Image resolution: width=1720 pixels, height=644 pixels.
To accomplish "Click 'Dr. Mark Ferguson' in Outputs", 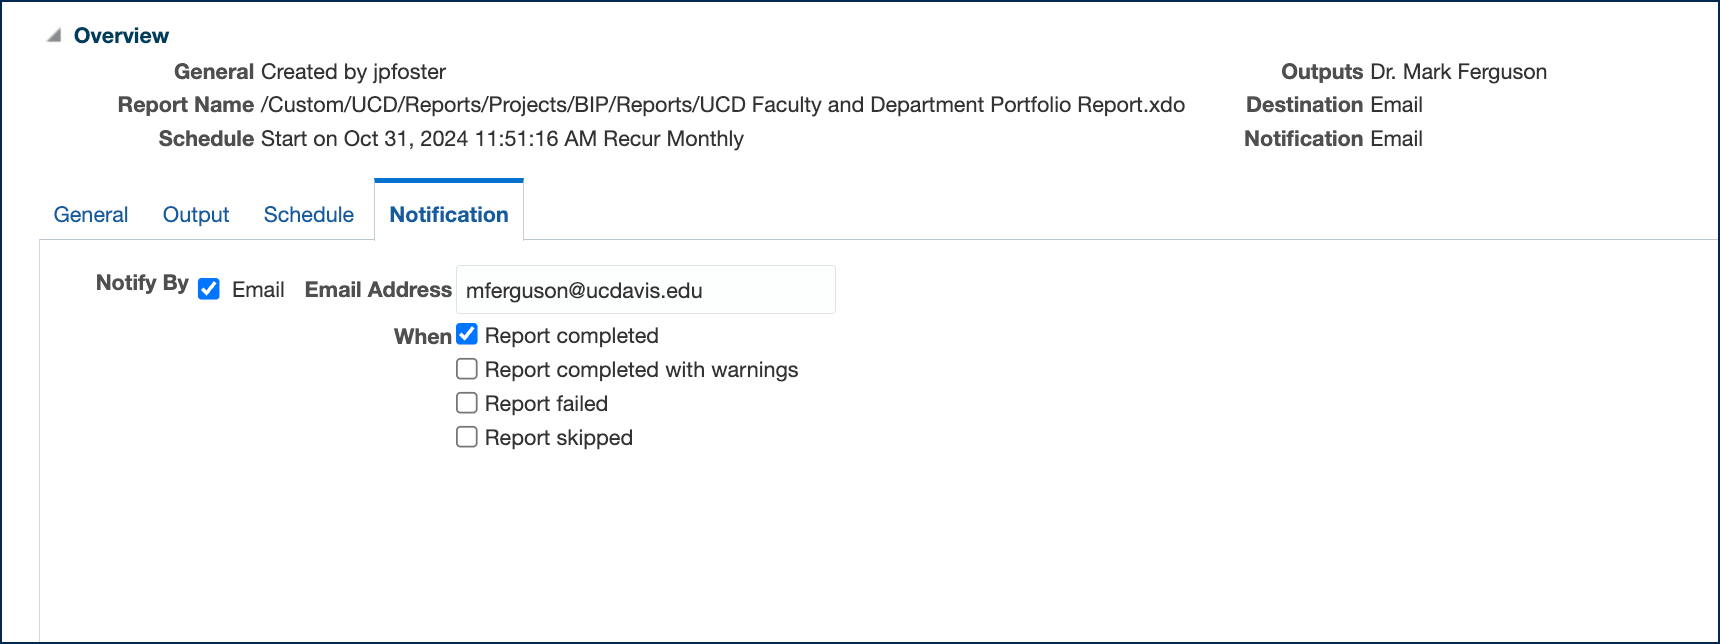I will coord(1458,72).
